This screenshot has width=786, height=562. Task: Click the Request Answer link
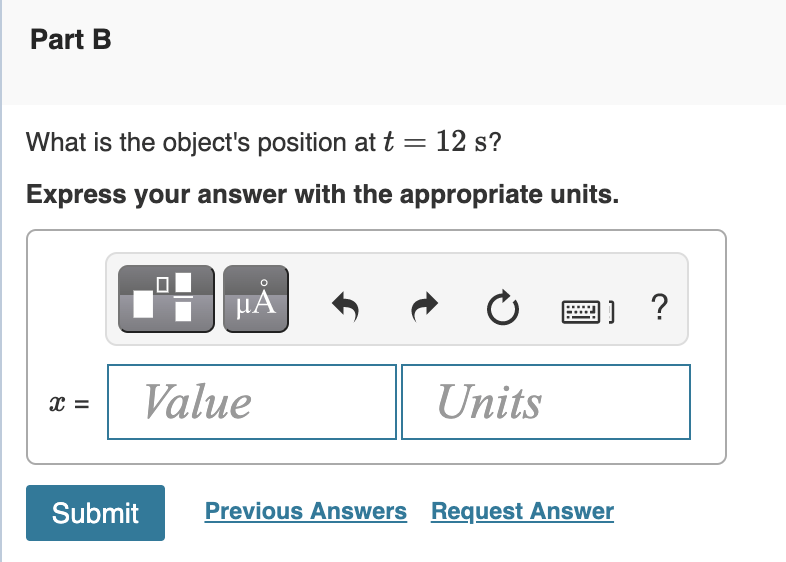click(x=522, y=512)
